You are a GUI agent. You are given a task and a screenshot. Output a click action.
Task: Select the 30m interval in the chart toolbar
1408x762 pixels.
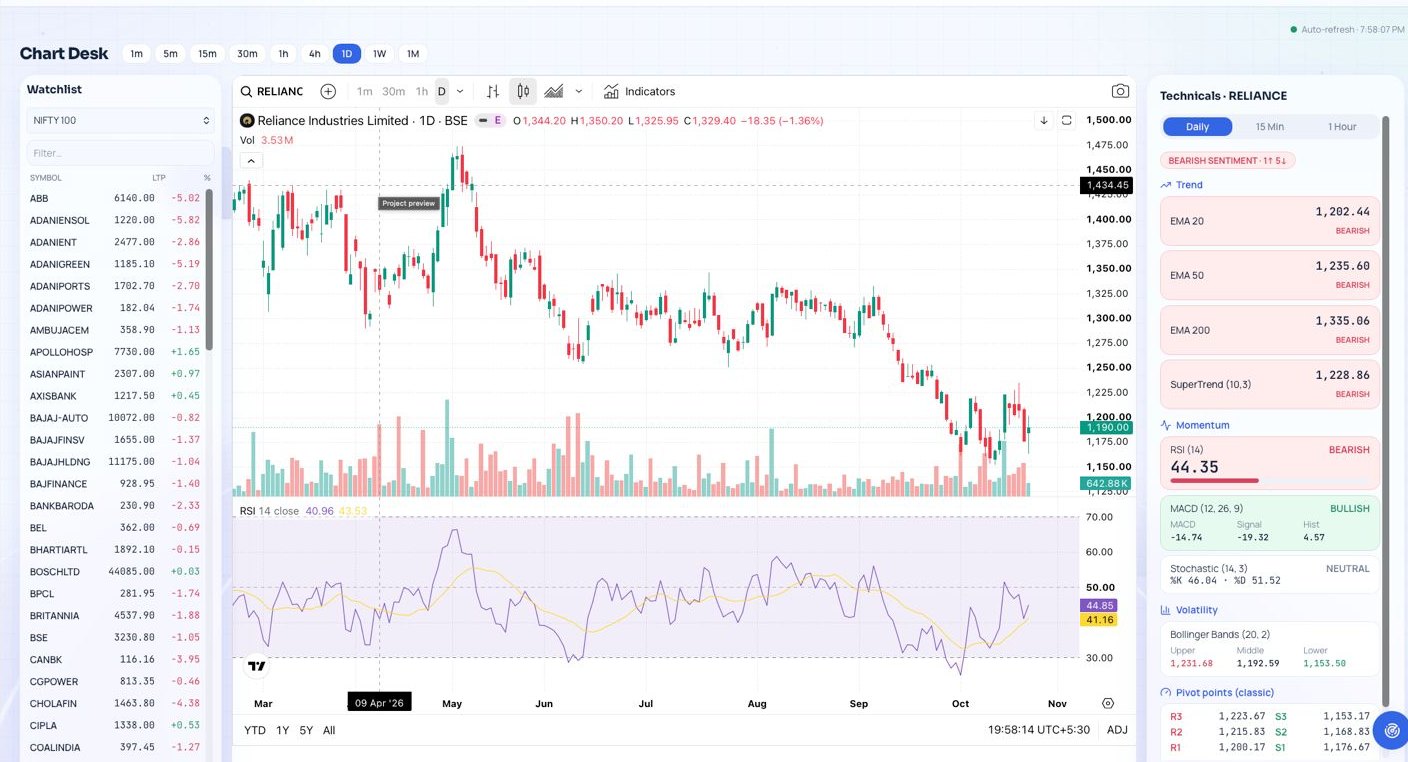click(x=394, y=92)
